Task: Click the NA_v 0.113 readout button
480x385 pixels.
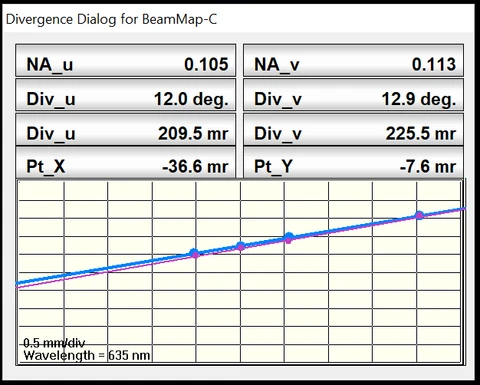Action: tap(353, 61)
